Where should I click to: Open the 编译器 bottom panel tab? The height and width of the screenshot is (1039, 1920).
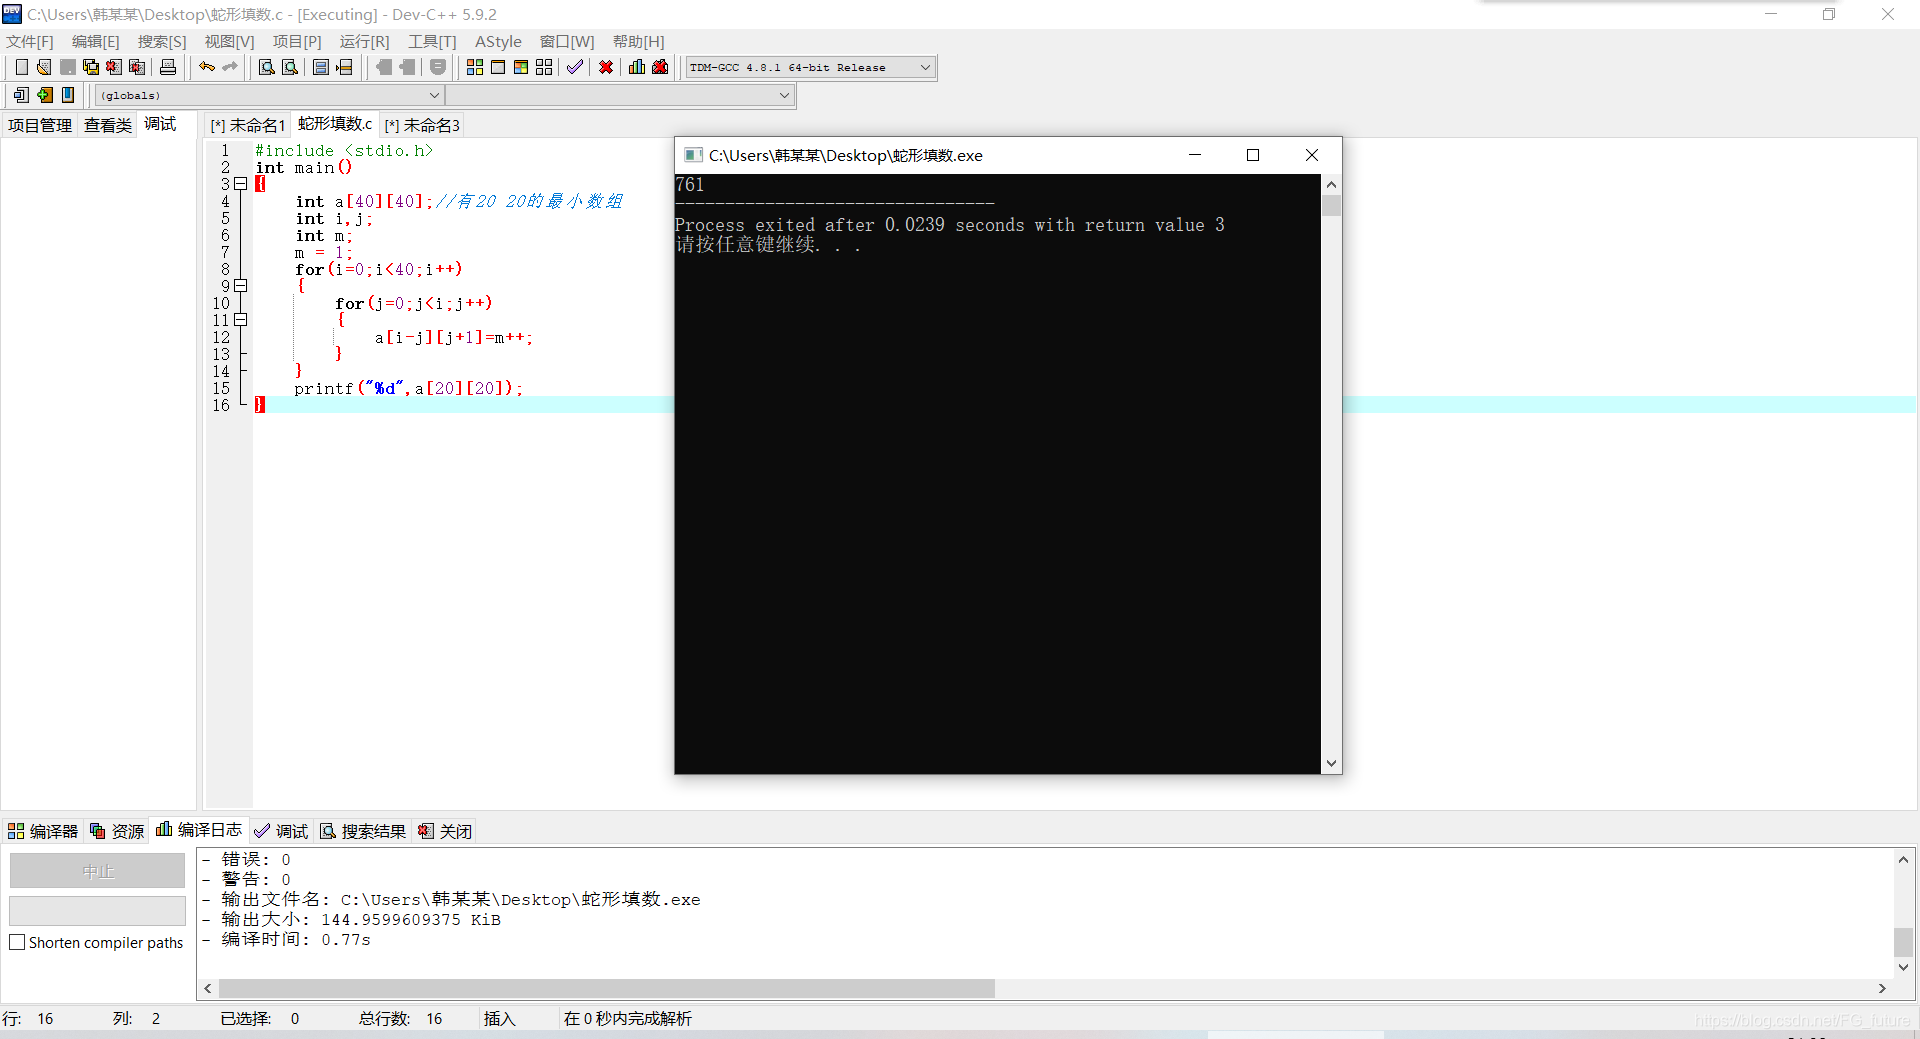point(43,831)
